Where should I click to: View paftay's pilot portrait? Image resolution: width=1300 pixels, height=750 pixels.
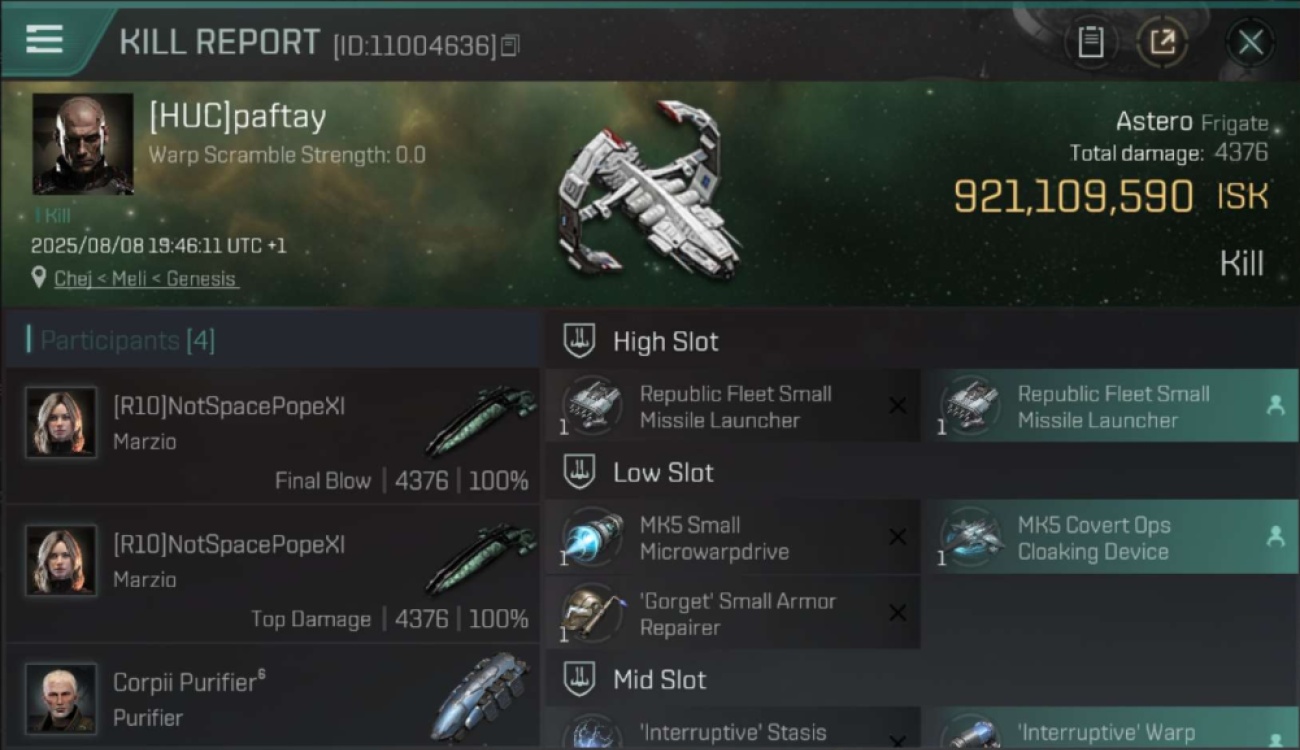tap(83, 144)
